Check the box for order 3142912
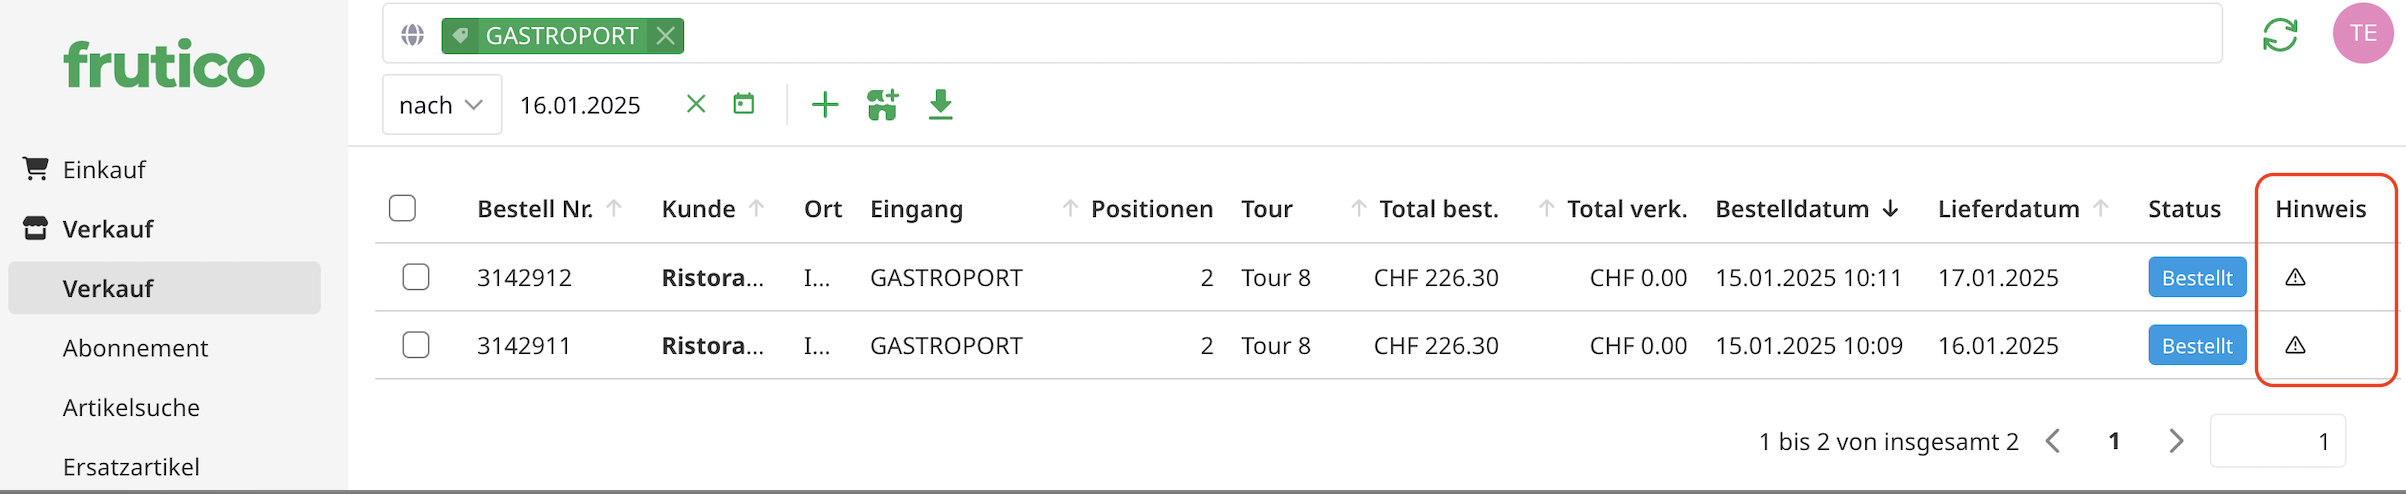The width and height of the screenshot is (2406, 494). coord(416,277)
